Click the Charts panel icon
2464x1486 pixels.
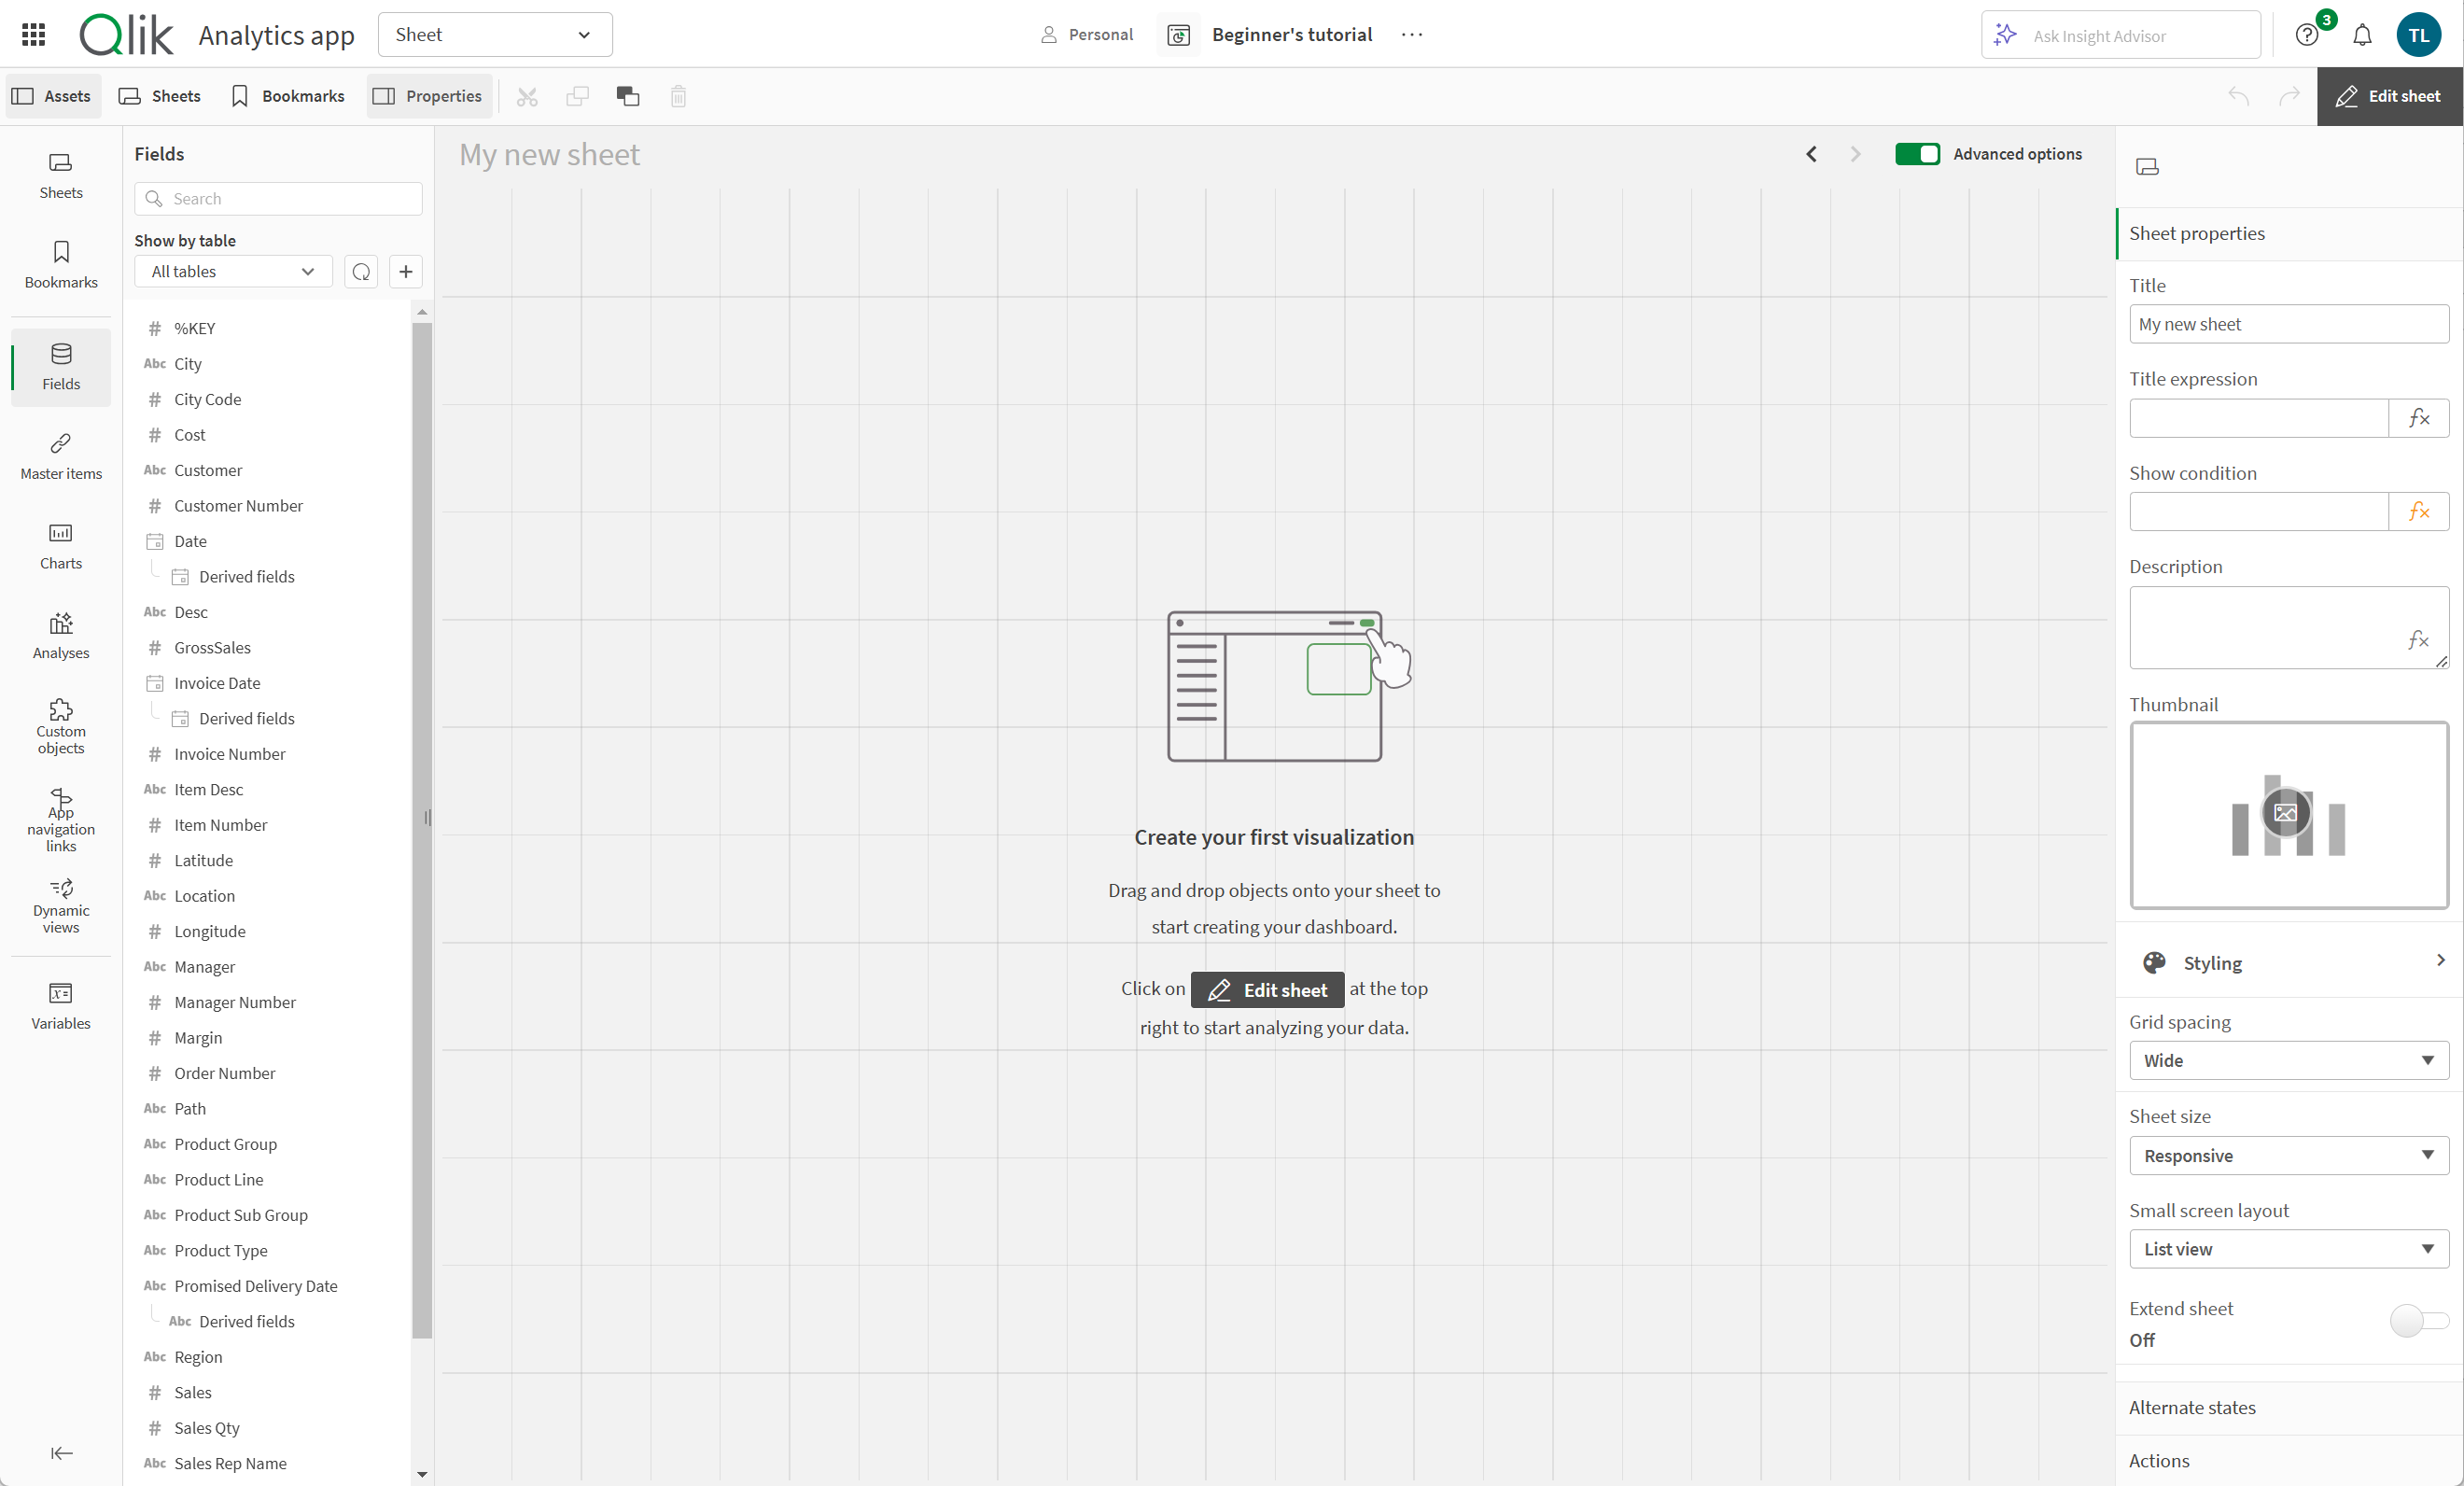[60, 546]
